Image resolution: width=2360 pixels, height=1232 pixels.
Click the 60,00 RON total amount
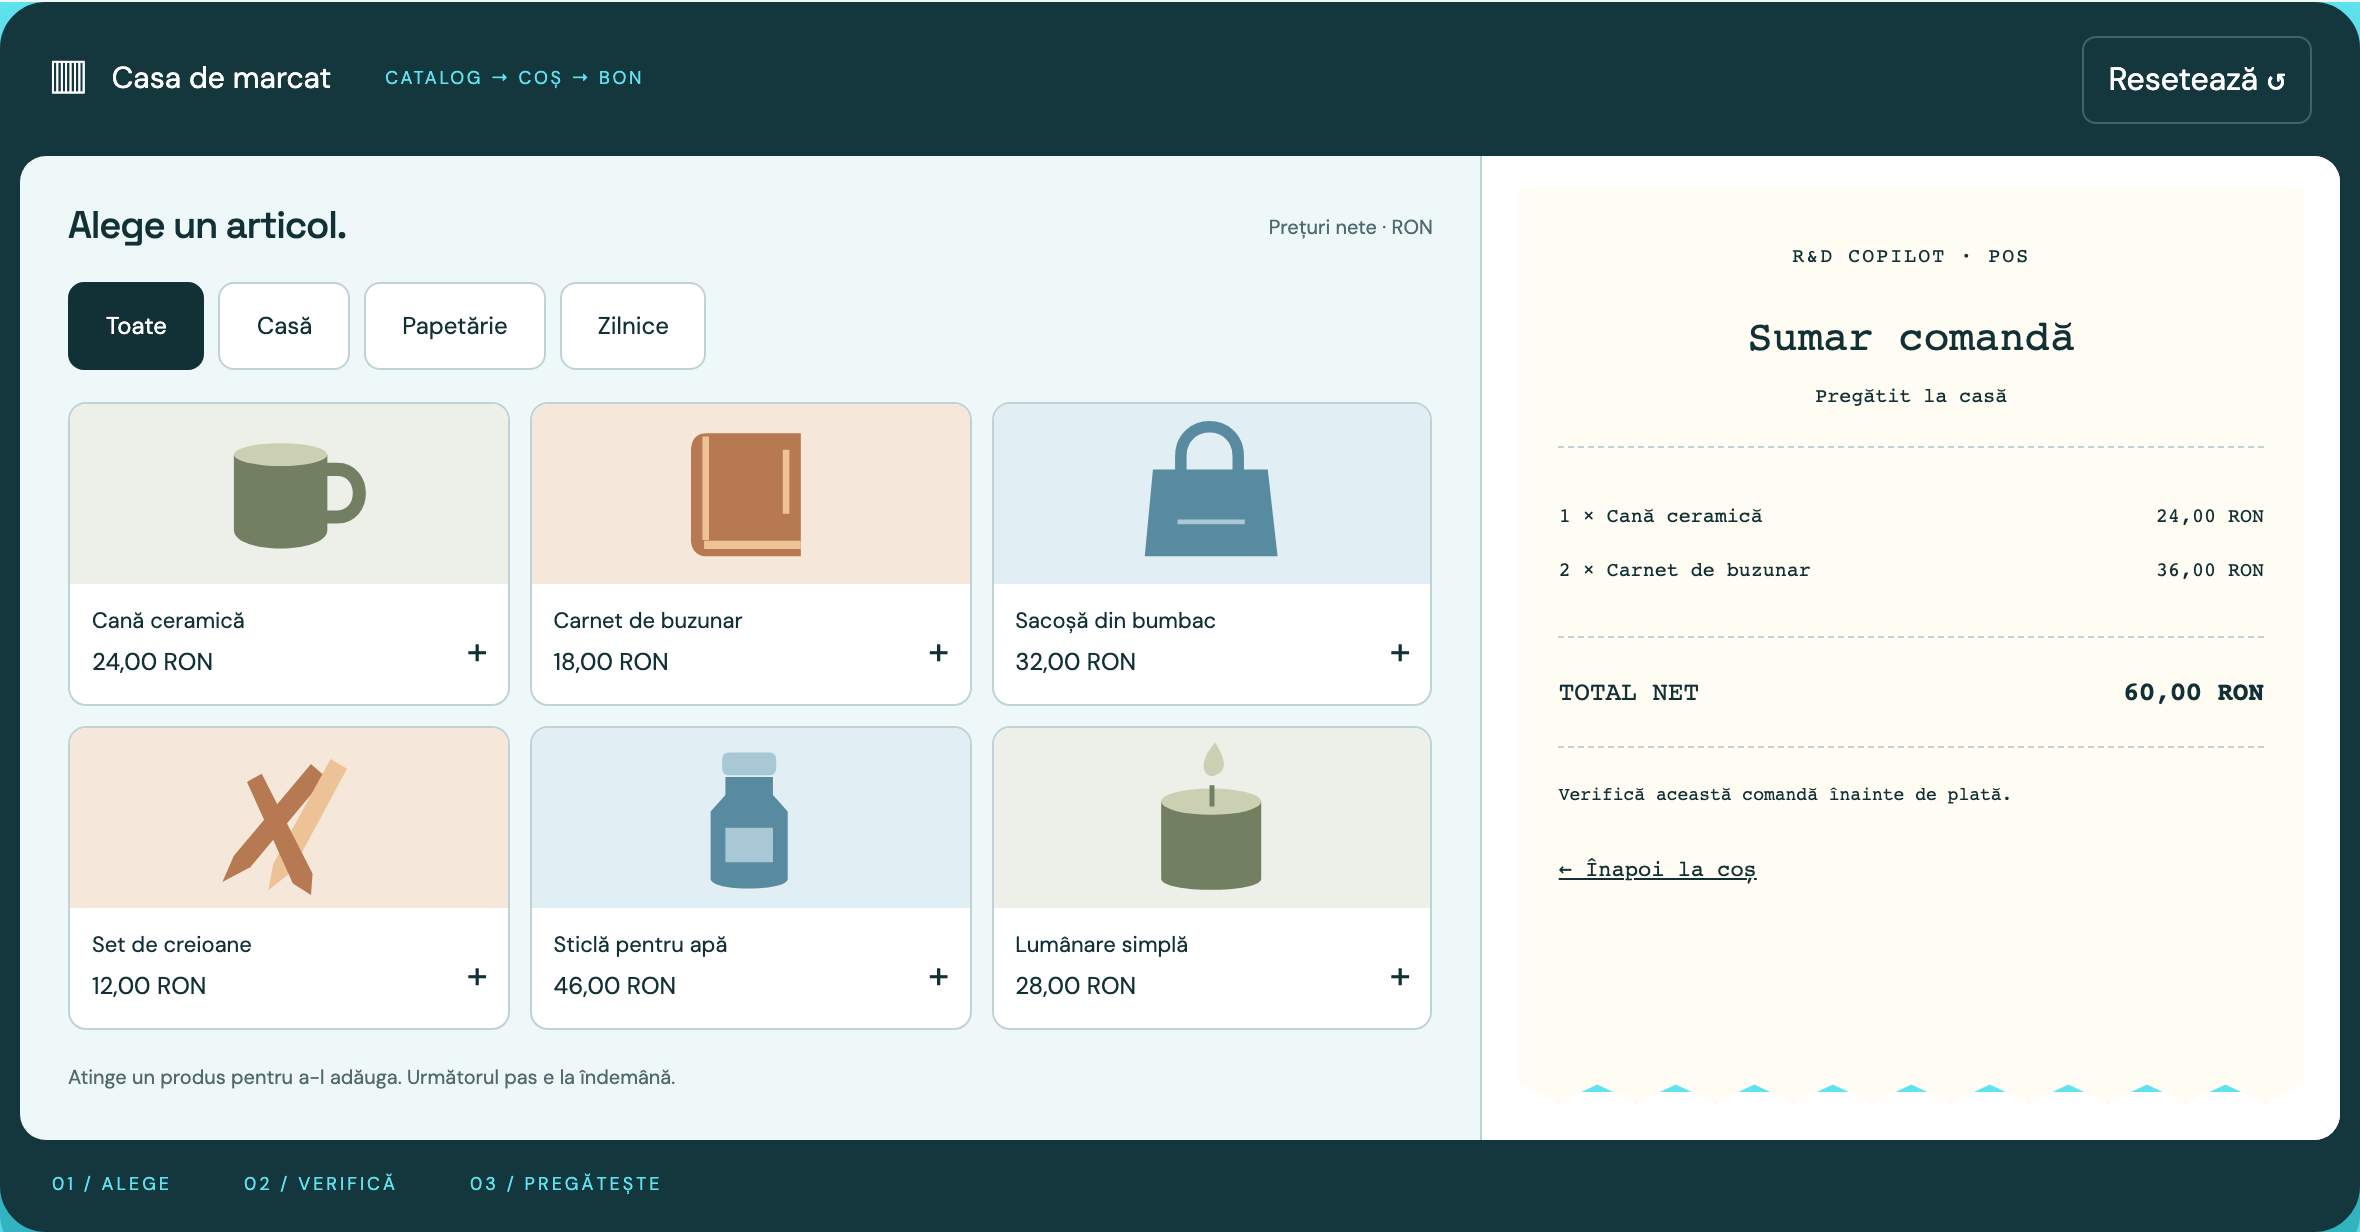click(2193, 692)
